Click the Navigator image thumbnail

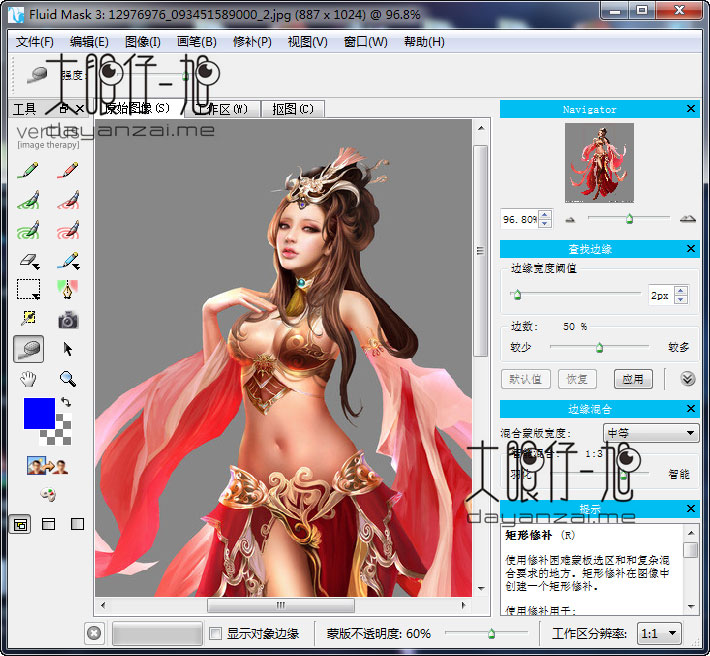(600, 163)
